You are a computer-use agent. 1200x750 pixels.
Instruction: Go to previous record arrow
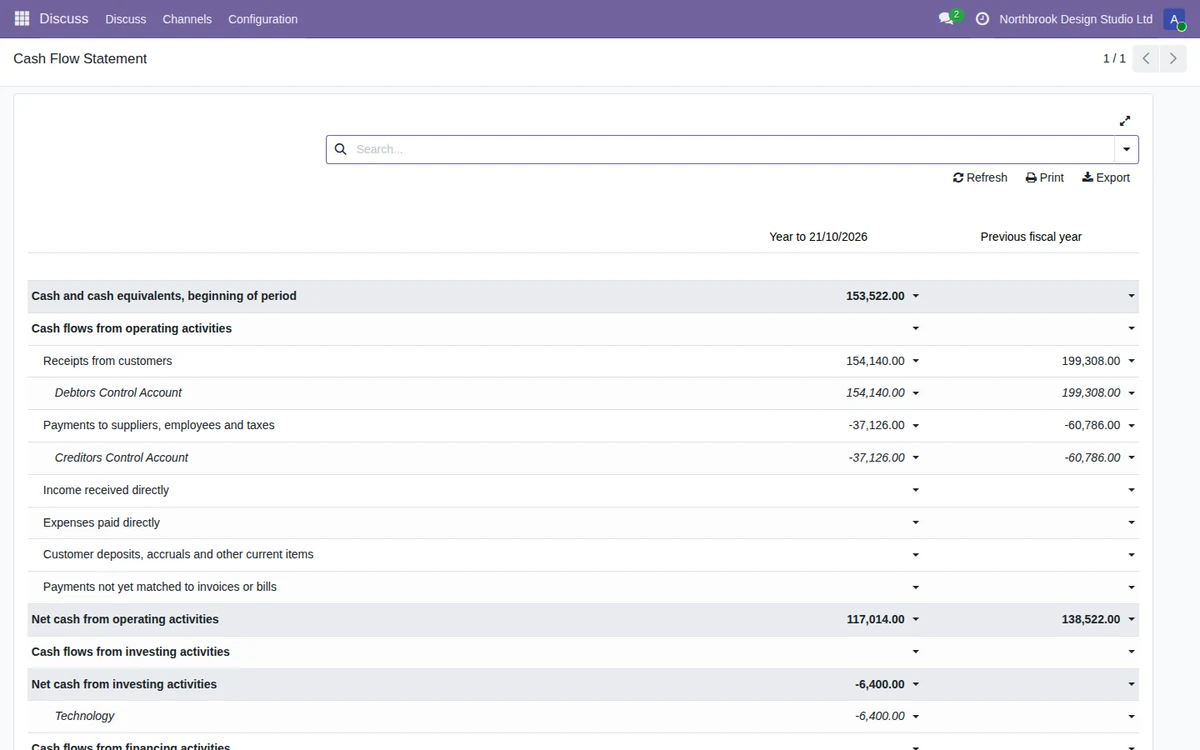[x=1146, y=59]
